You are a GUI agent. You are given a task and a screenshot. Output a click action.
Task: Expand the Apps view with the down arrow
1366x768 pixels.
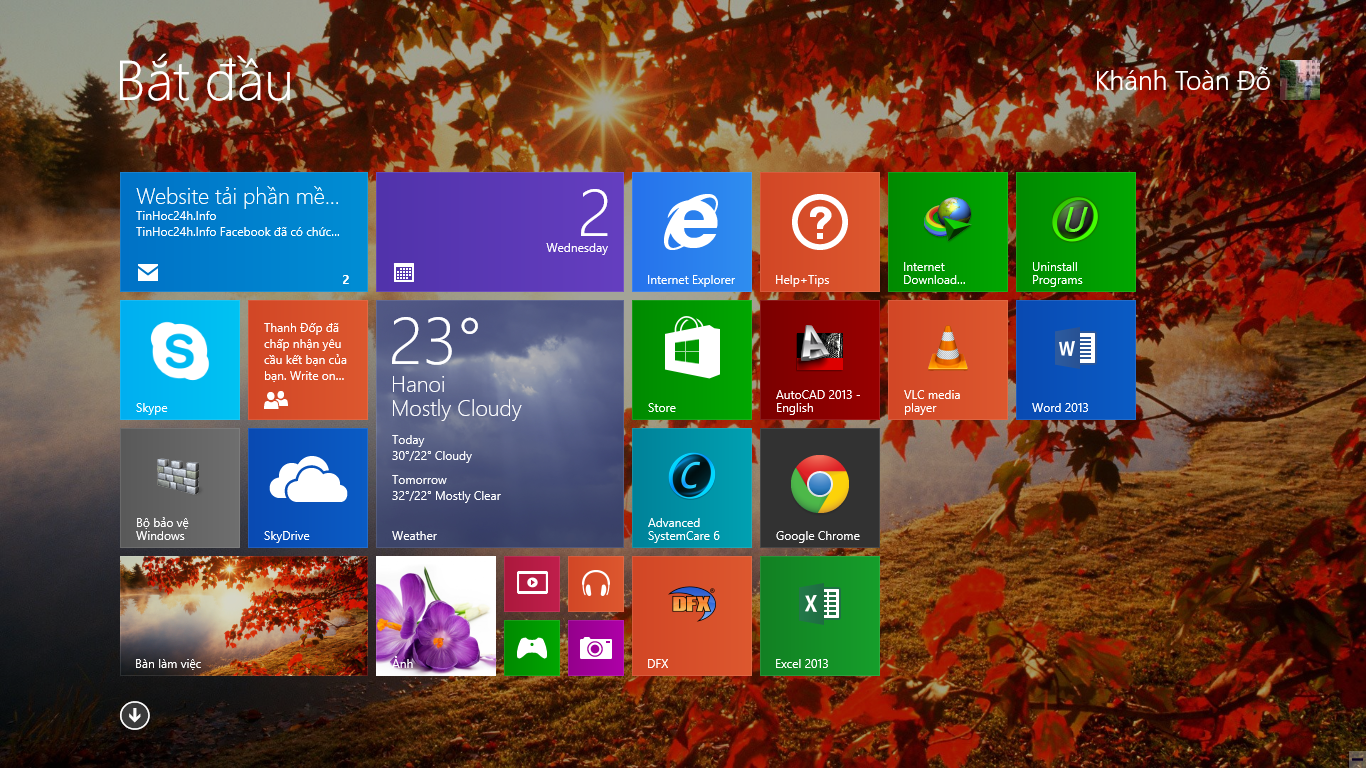134,715
